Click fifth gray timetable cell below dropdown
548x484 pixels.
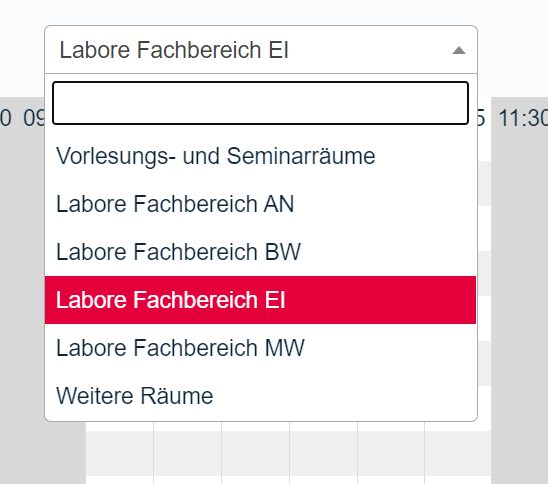point(391,453)
